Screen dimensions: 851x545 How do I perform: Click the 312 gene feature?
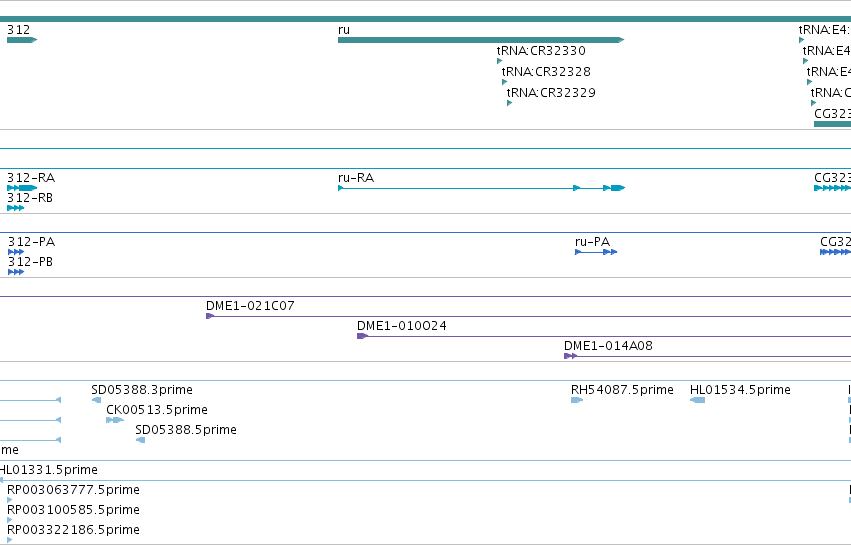pos(22,40)
